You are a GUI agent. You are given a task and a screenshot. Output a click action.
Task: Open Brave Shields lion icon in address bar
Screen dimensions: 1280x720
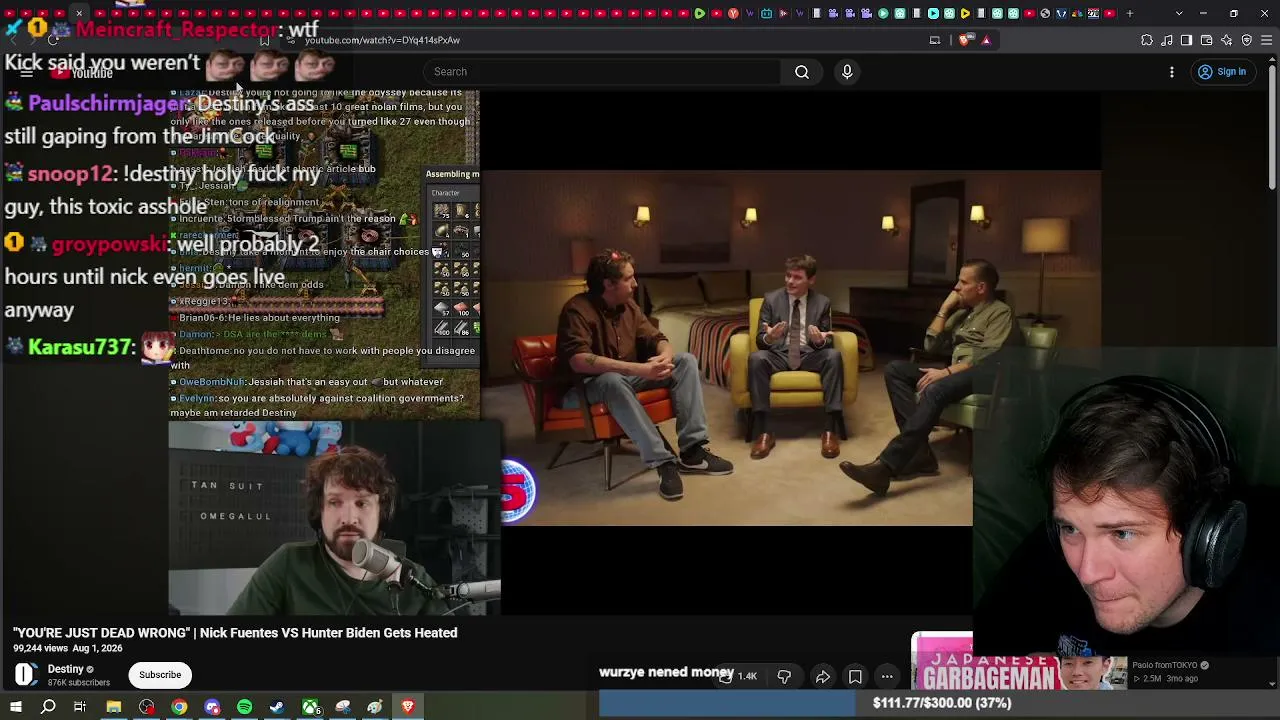pyautogui.click(x=964, y=40)
